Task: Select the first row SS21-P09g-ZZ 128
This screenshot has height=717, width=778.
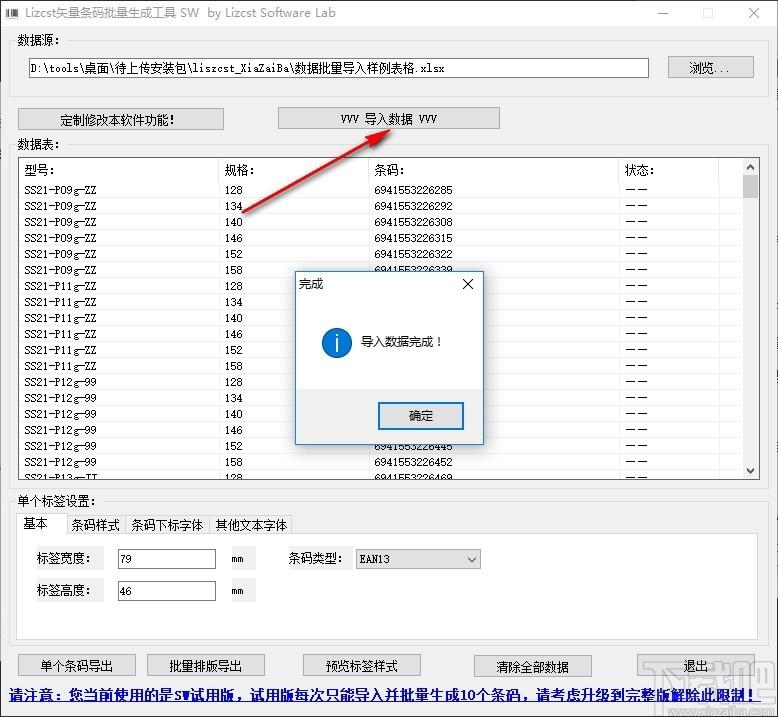Action: (x=120, y=190)
